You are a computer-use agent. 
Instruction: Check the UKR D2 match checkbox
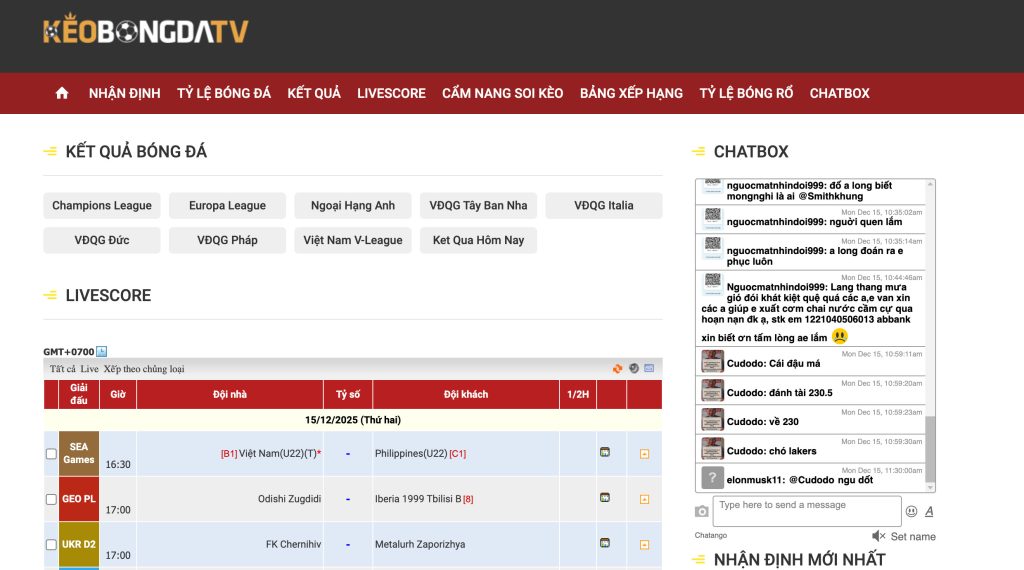[x=51, y=545]
